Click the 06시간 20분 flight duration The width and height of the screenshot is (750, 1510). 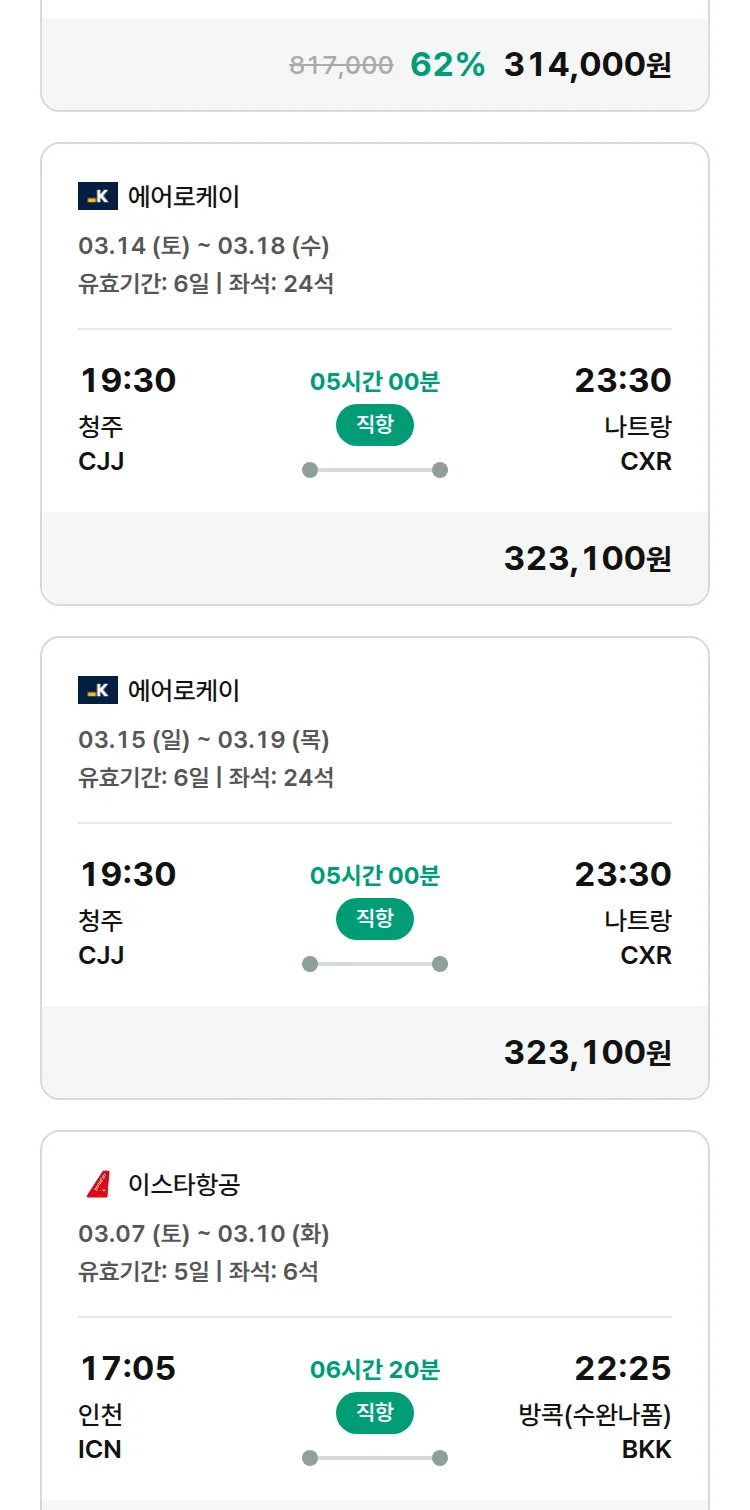[x=374, y=1370]
